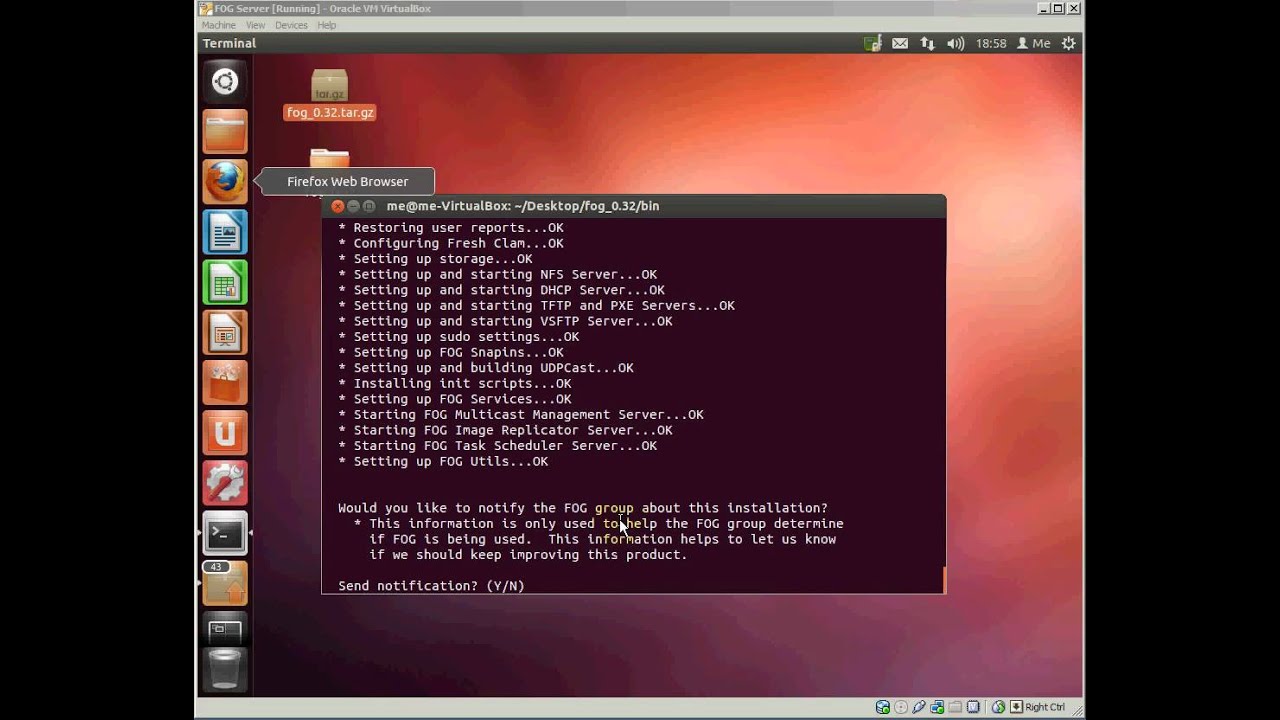Viewport: 1280px width, 720px height.
Task: Click the terminal title bar text
Action: click(523, 206)
